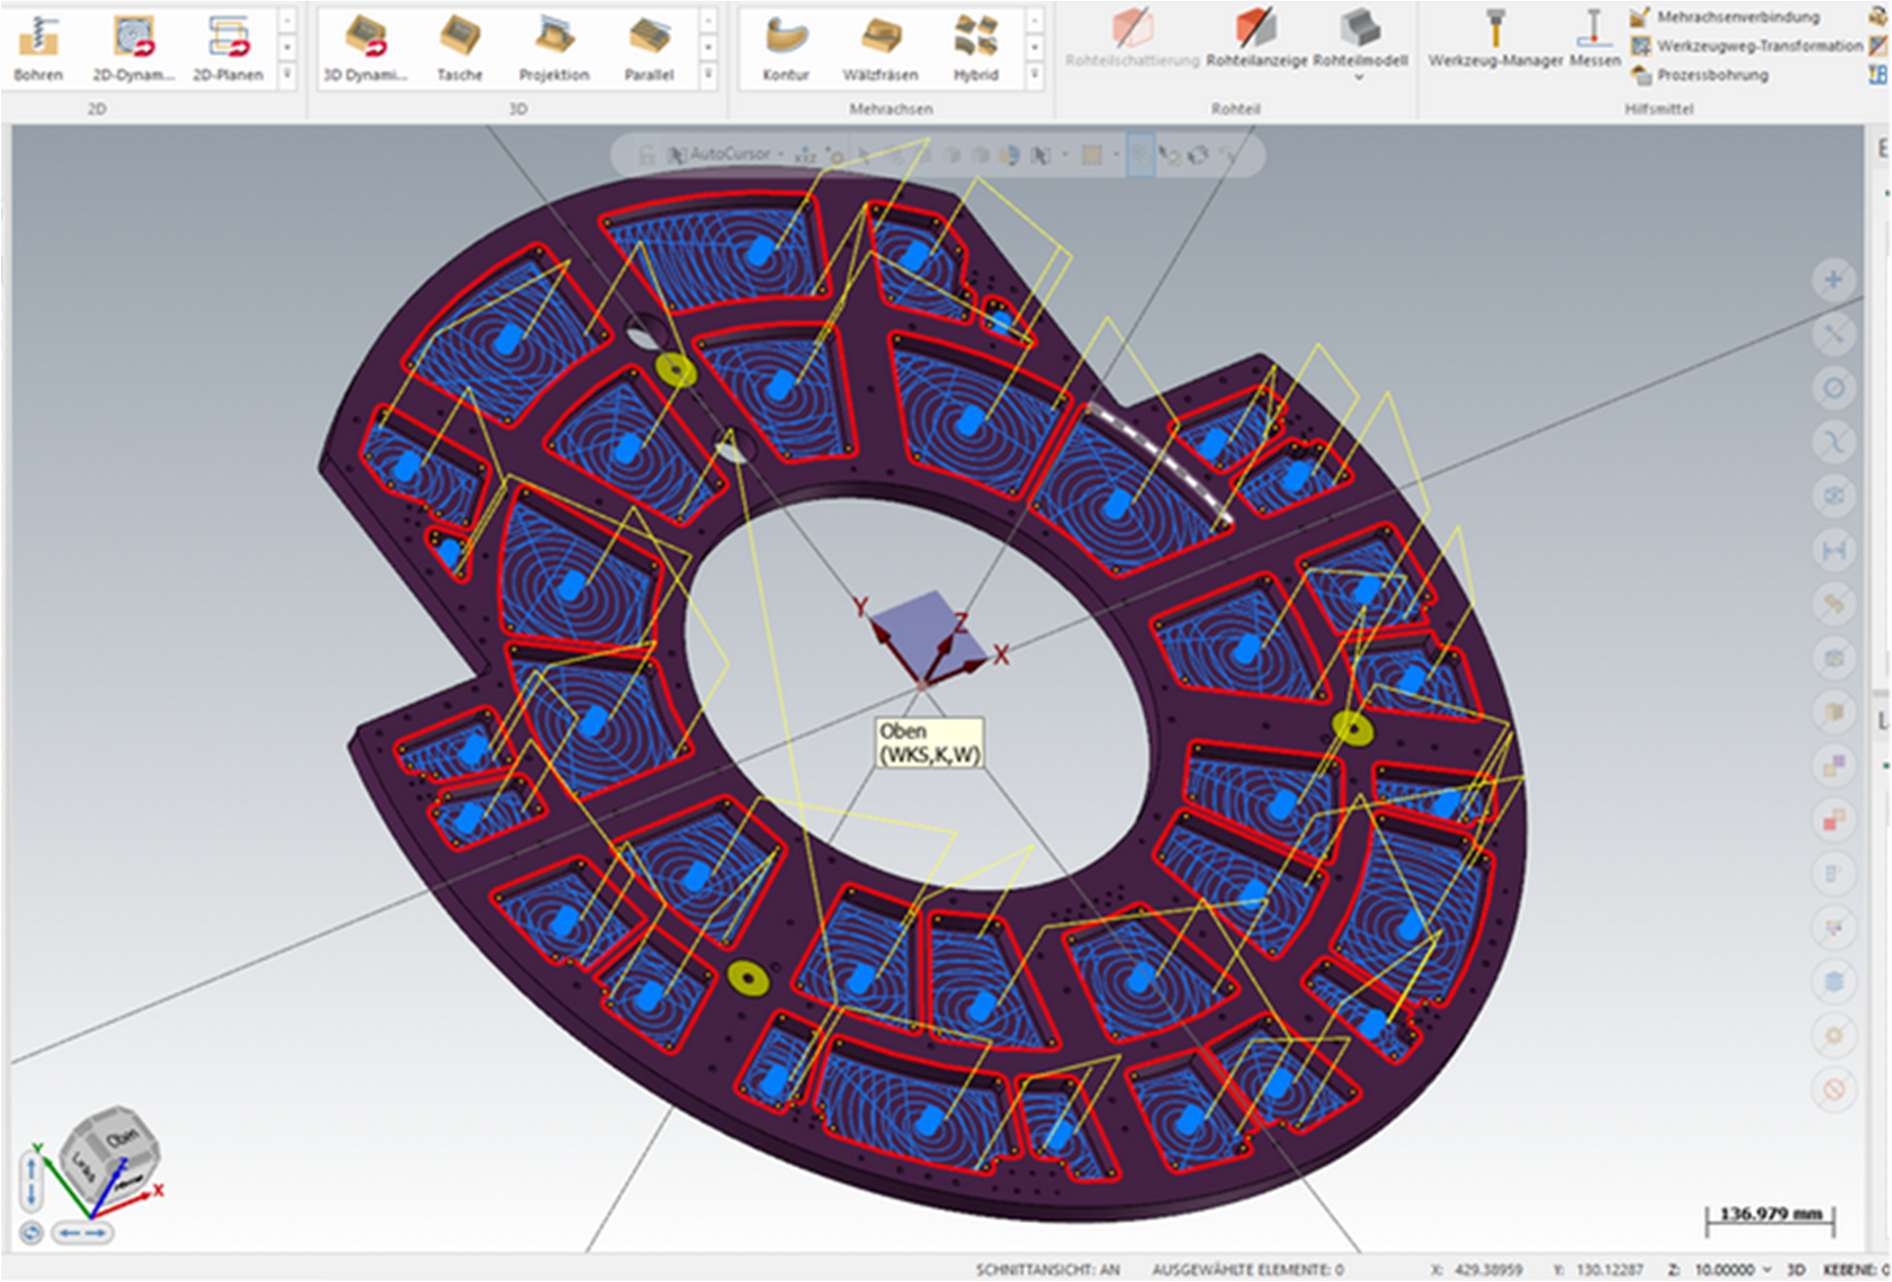Click the Messen tool
This screenshot has width=1892, height=1282.
pos(1594,39)
